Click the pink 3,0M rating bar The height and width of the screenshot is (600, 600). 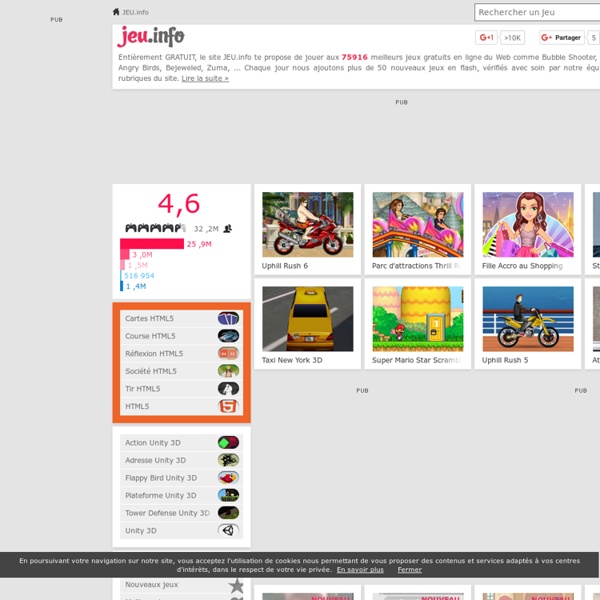125,254
